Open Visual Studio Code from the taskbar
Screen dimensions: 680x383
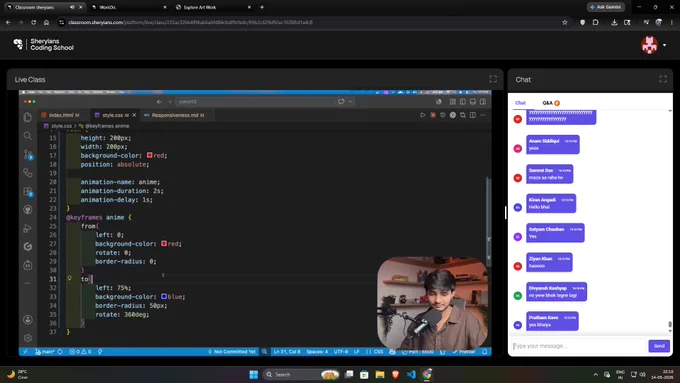tap(411, 374)
